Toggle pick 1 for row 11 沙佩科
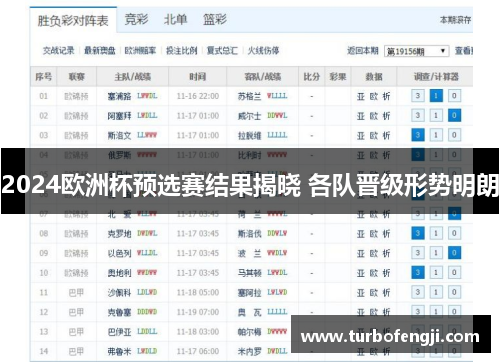 tap(436, 292)
